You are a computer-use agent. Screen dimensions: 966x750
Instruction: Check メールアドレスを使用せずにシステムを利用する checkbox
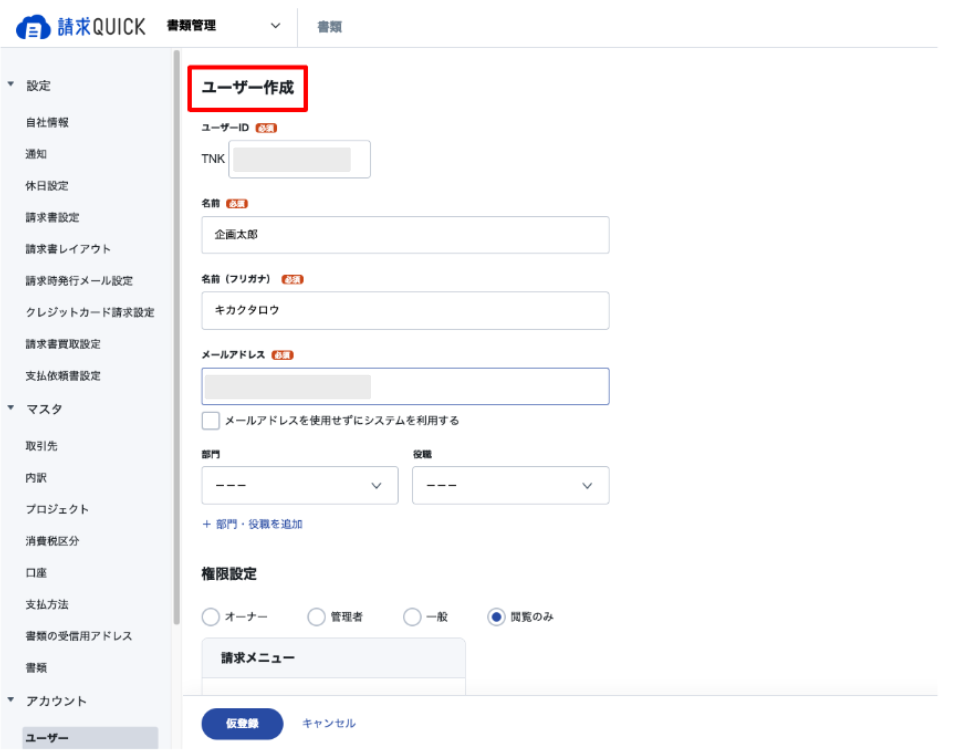click(211, 420)
